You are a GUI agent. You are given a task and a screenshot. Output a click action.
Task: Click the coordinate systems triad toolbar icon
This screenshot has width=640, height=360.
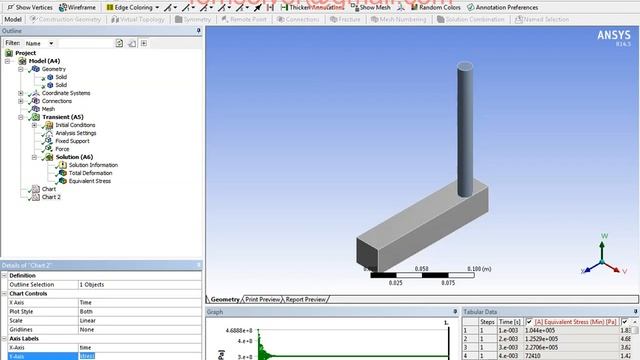coord(401,7)
